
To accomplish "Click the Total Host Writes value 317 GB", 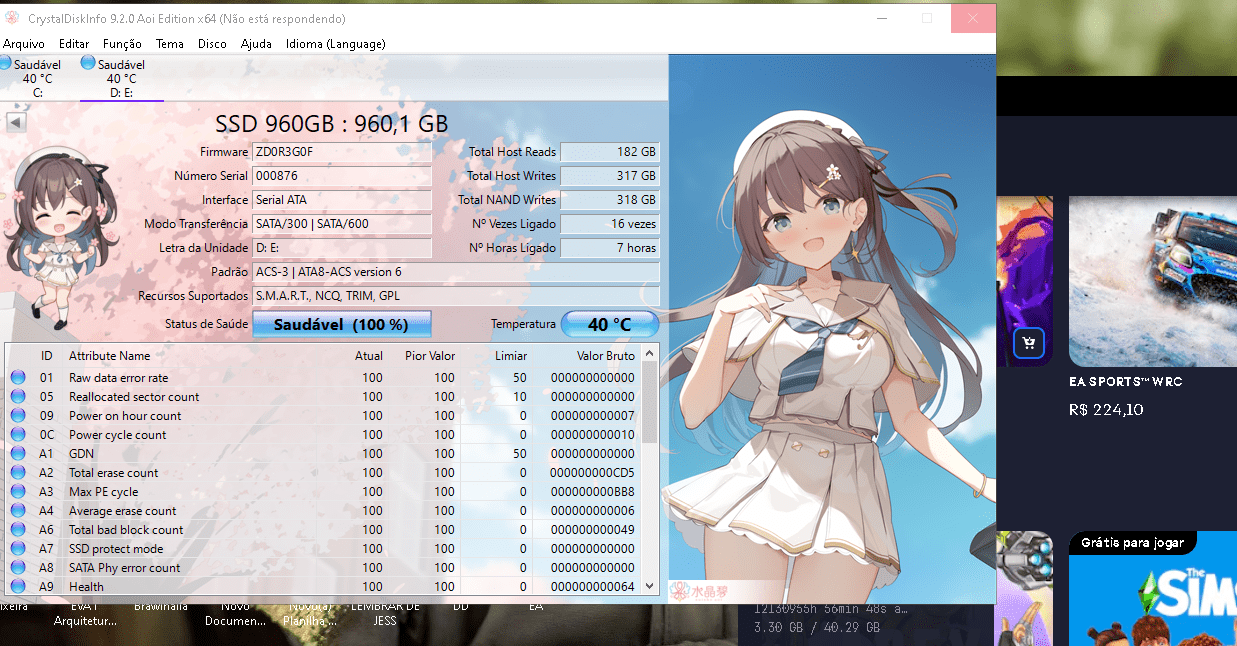I will [610, 176].
